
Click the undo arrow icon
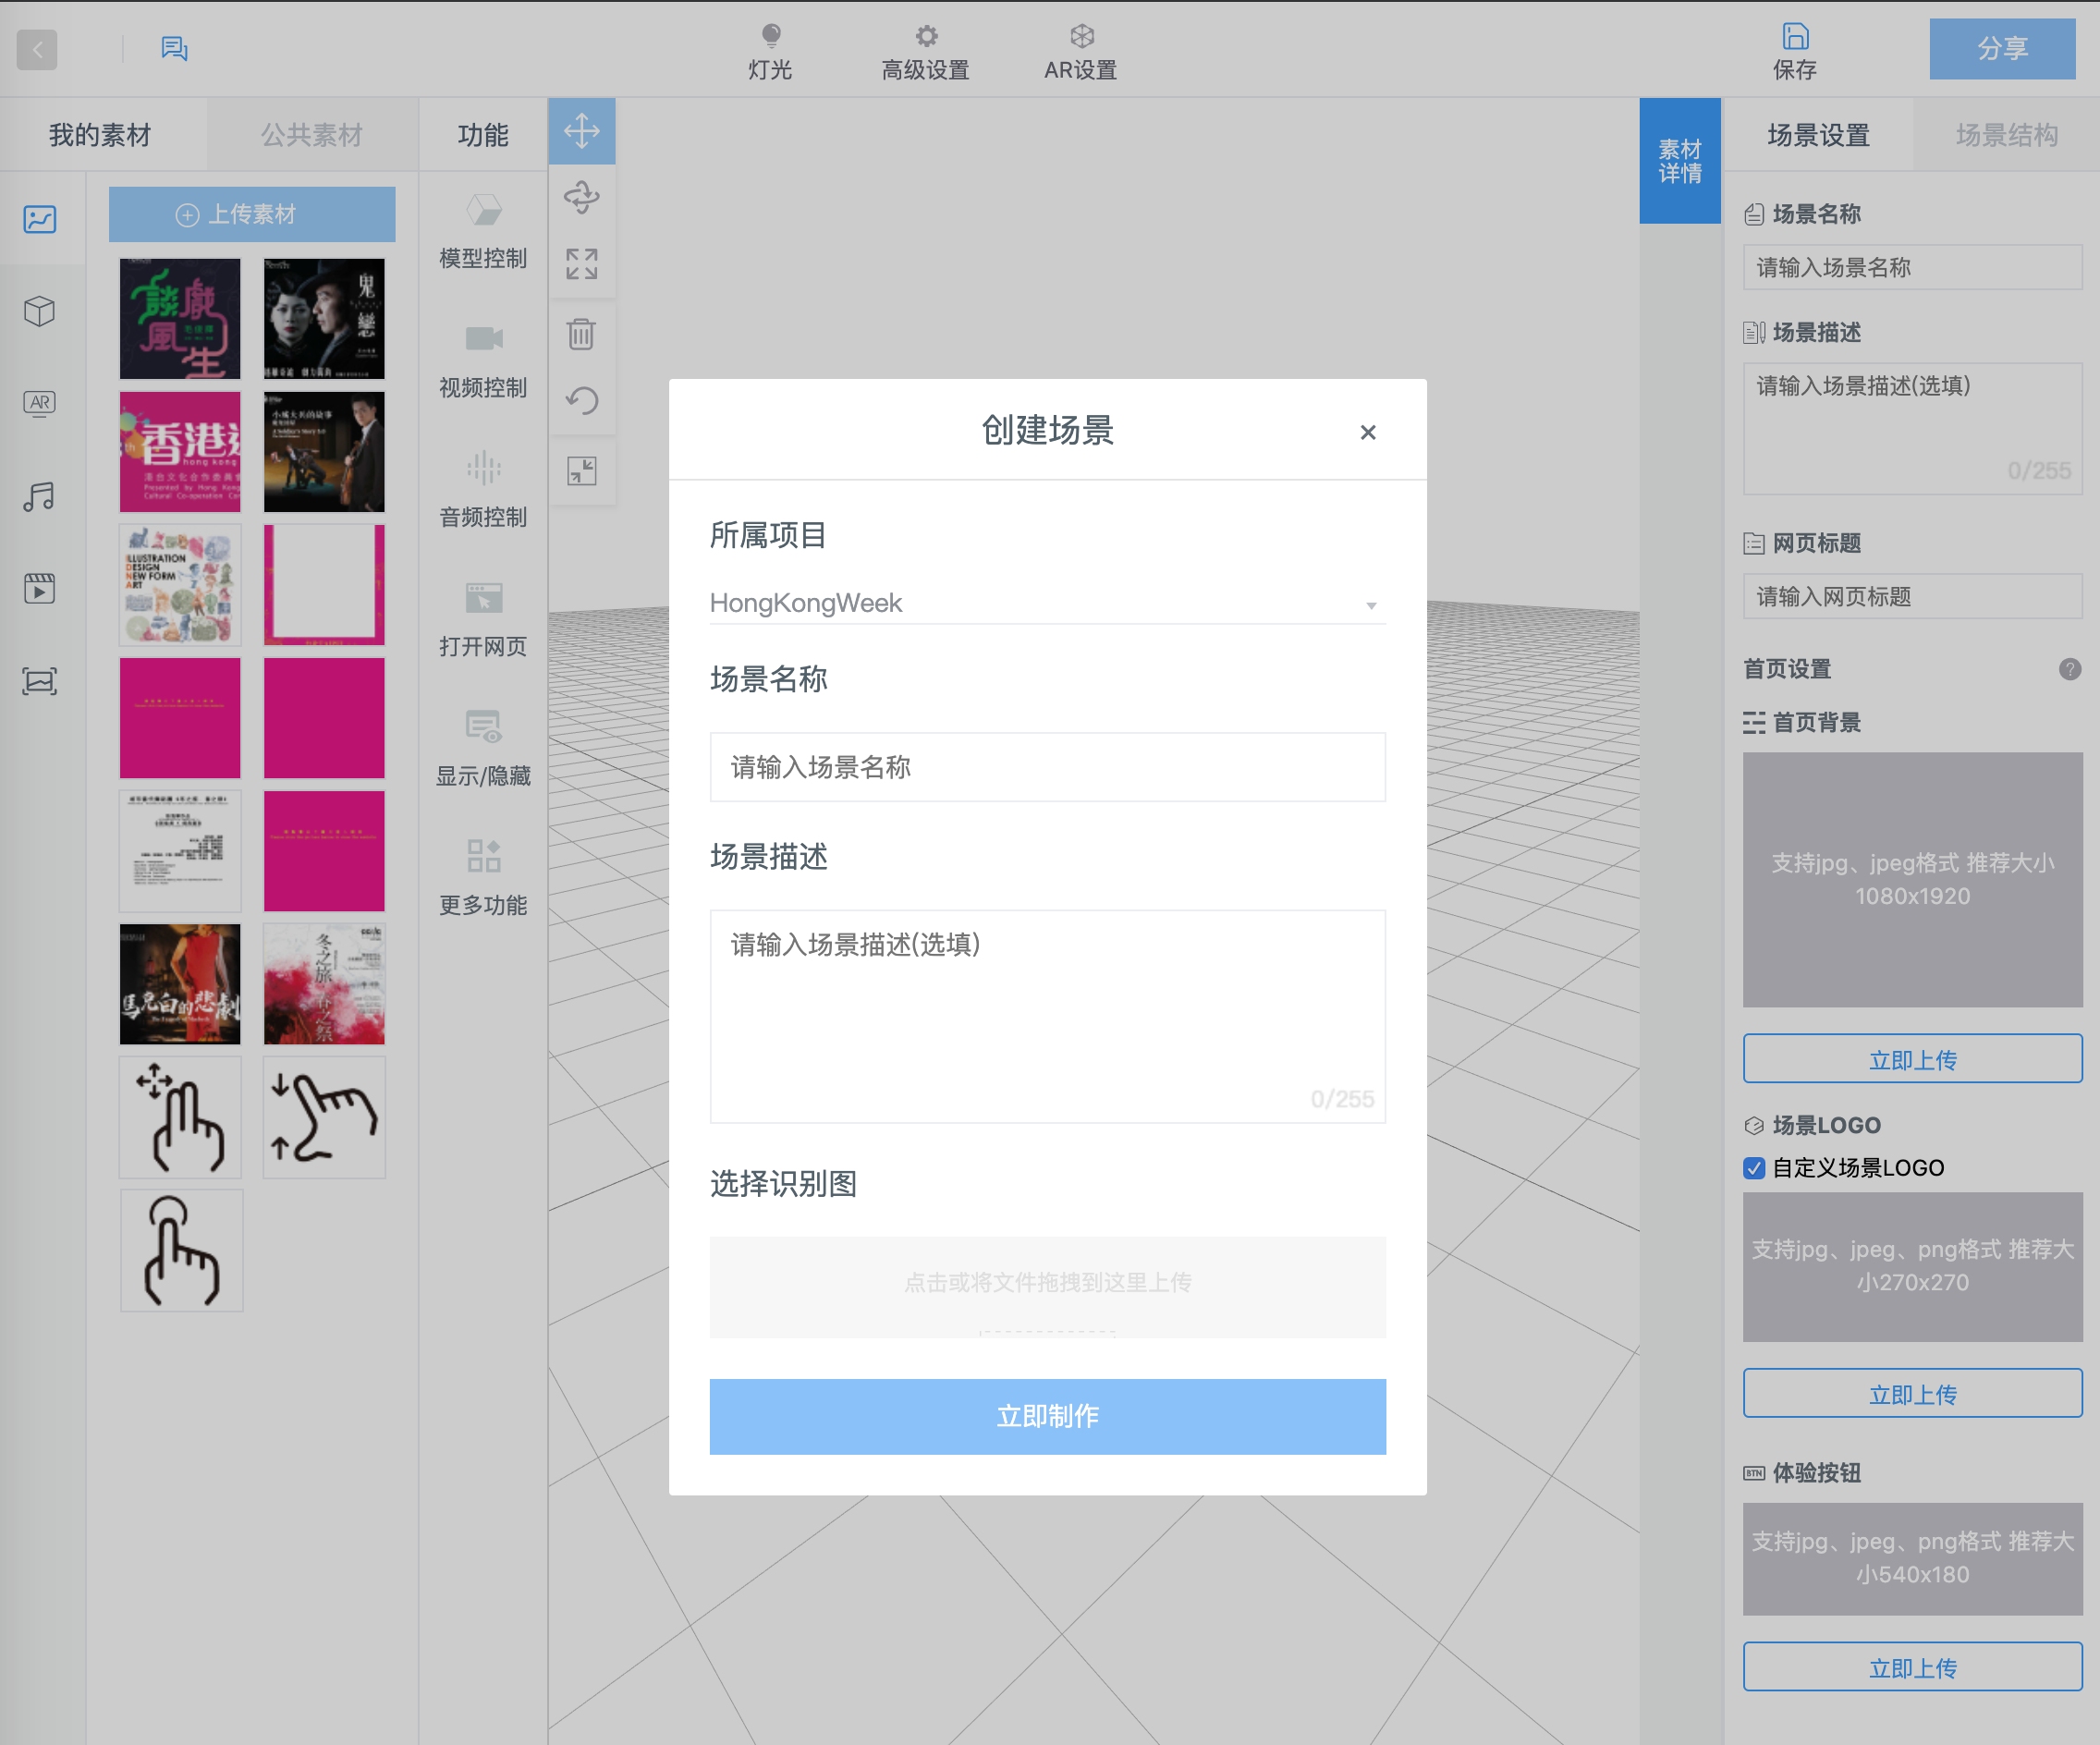[x=581, y=401]
